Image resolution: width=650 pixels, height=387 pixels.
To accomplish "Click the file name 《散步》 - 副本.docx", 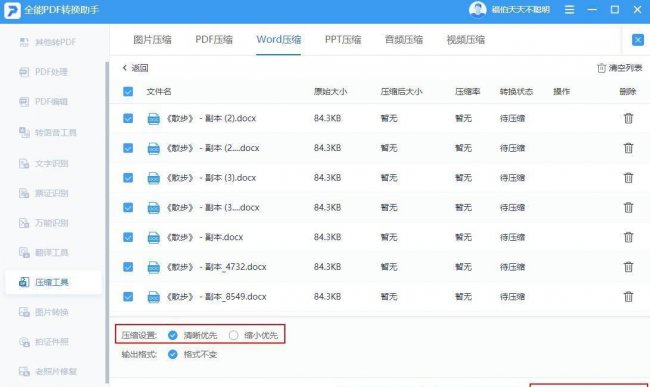I will 205,237.
